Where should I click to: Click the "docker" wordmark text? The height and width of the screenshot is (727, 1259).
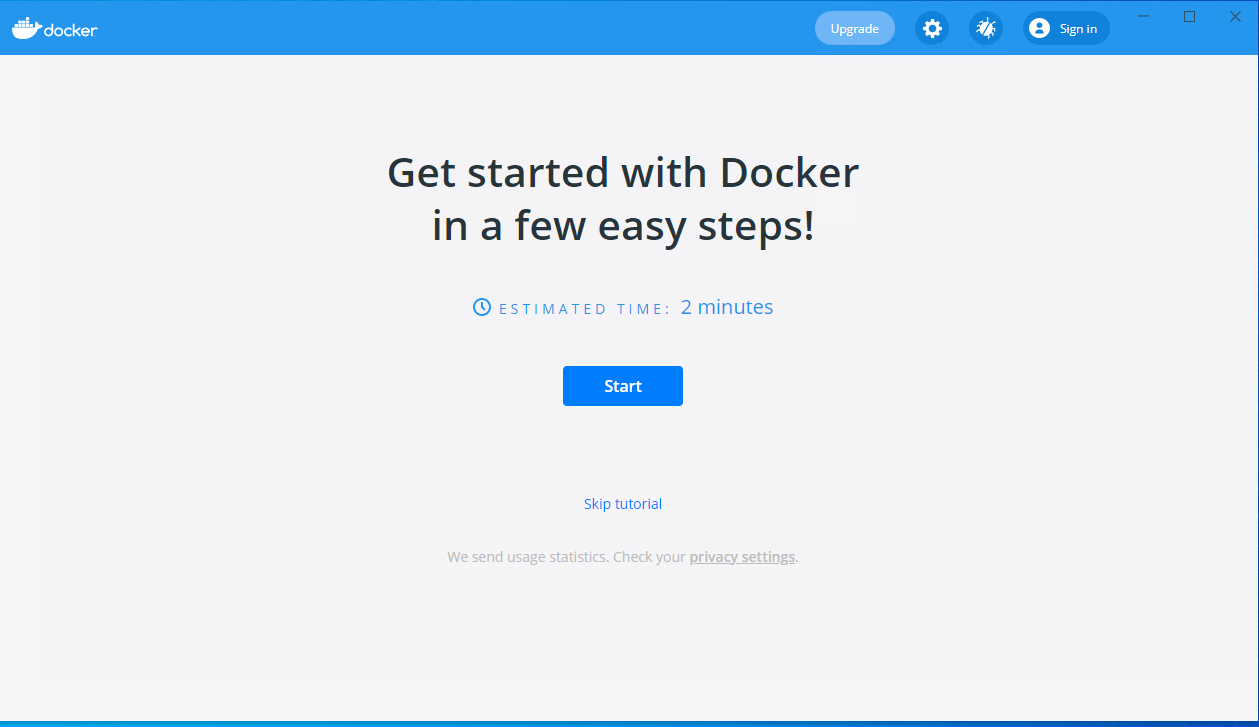tap(70, 30)
